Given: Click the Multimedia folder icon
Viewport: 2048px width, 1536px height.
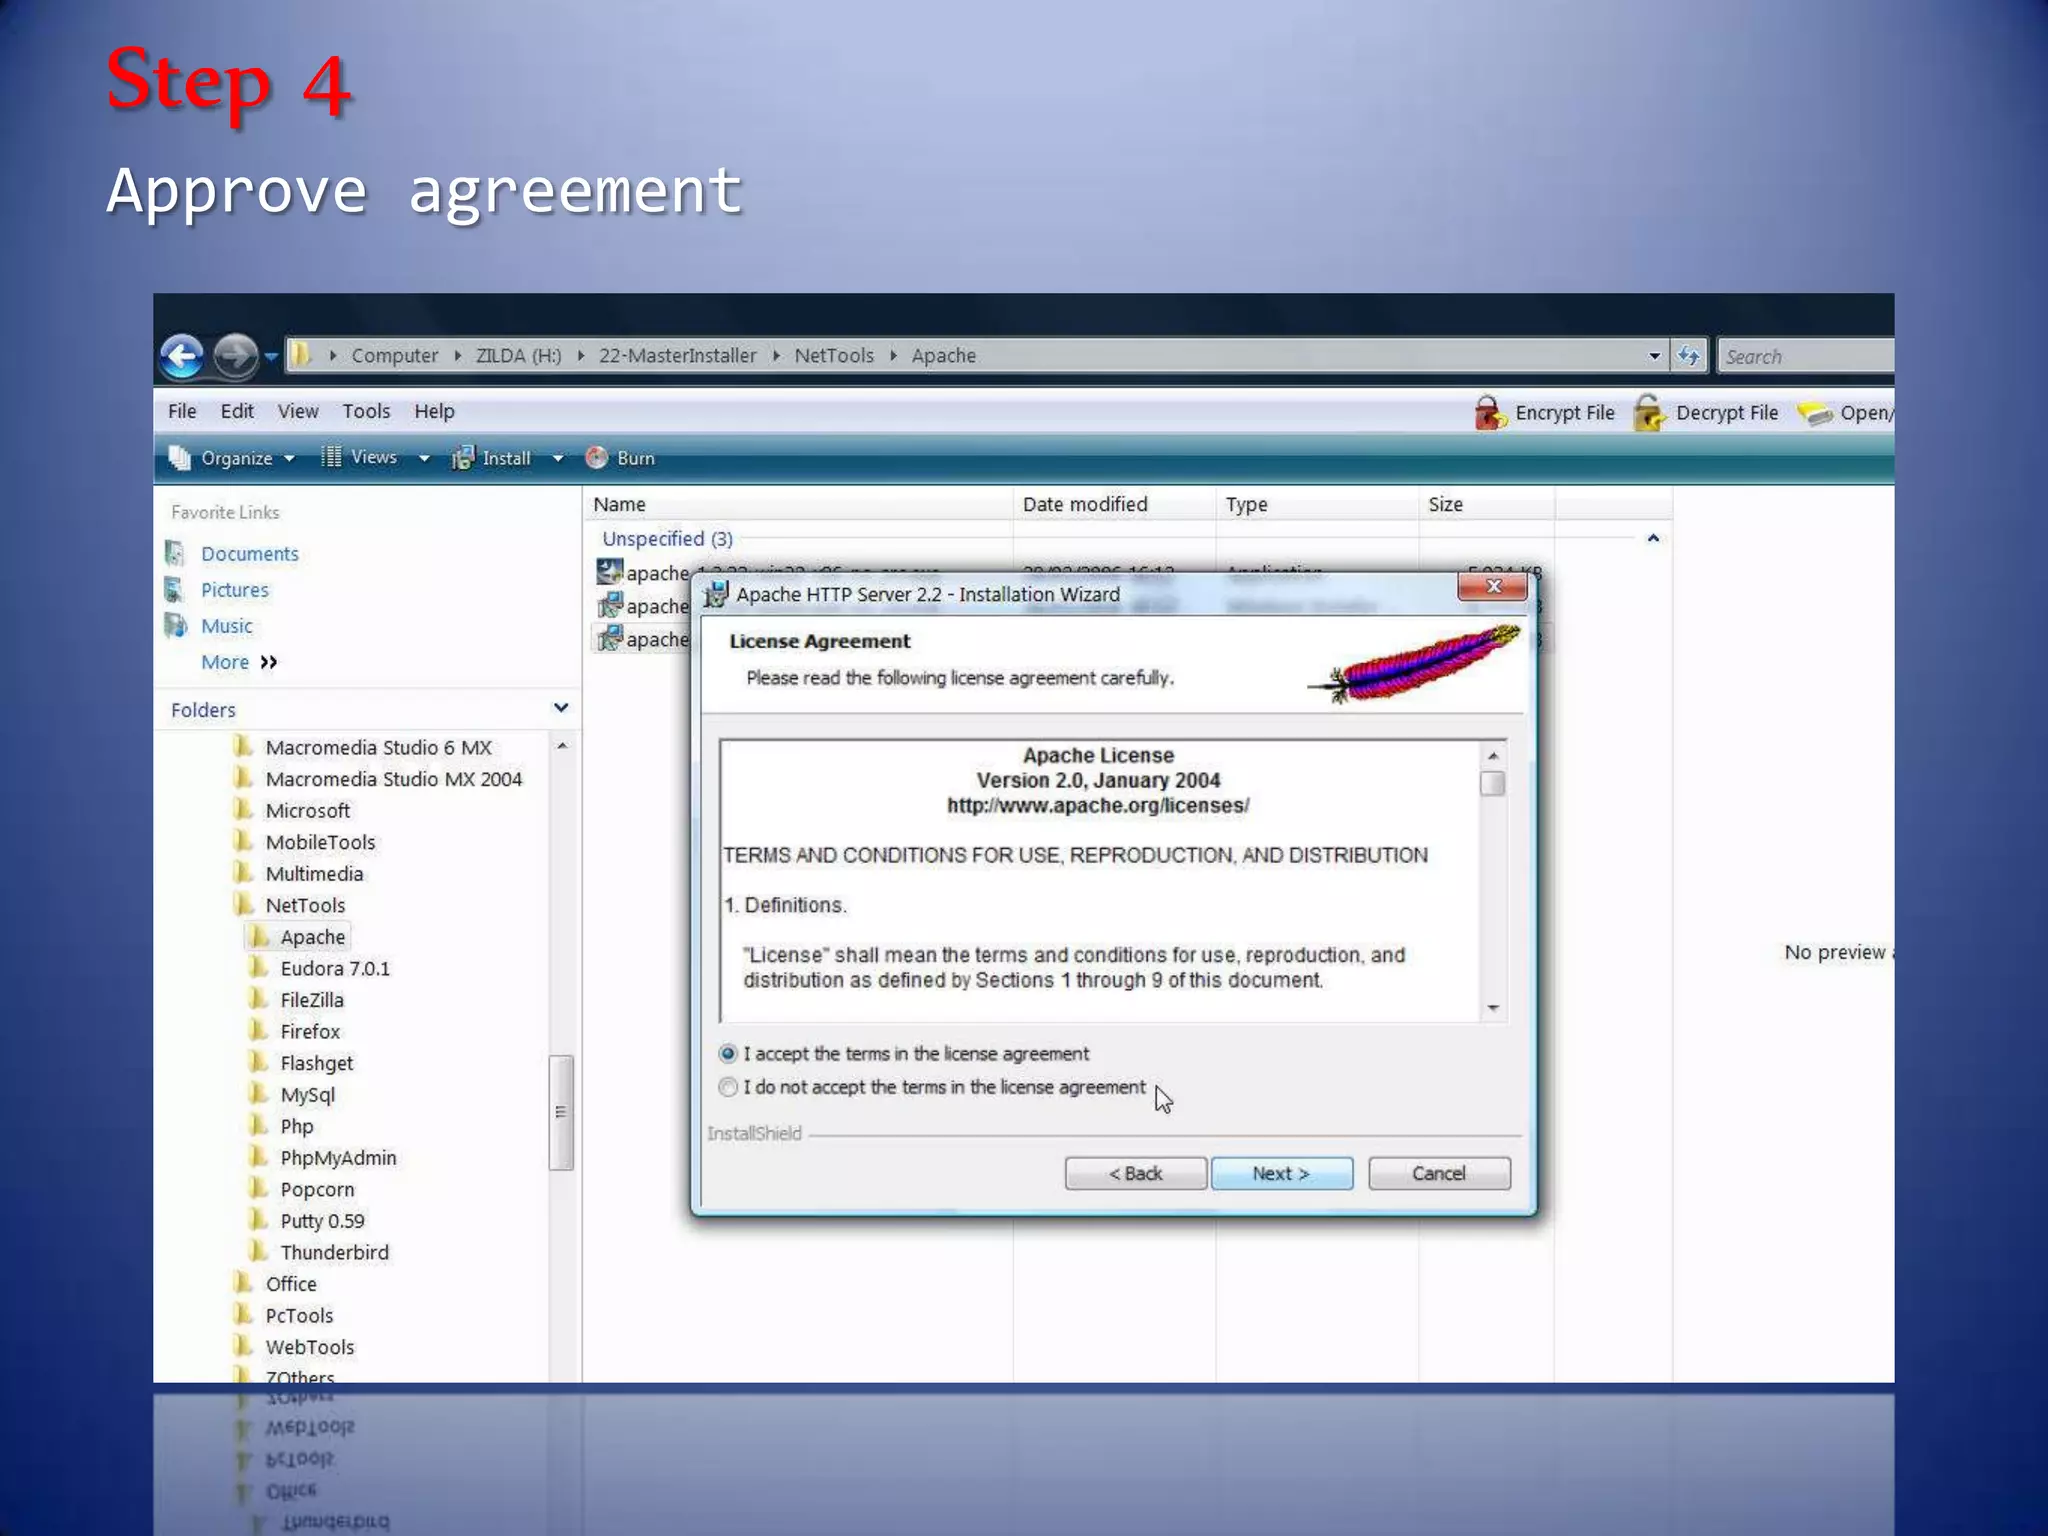Looking at the screenshot, I should tap(243, 872).
